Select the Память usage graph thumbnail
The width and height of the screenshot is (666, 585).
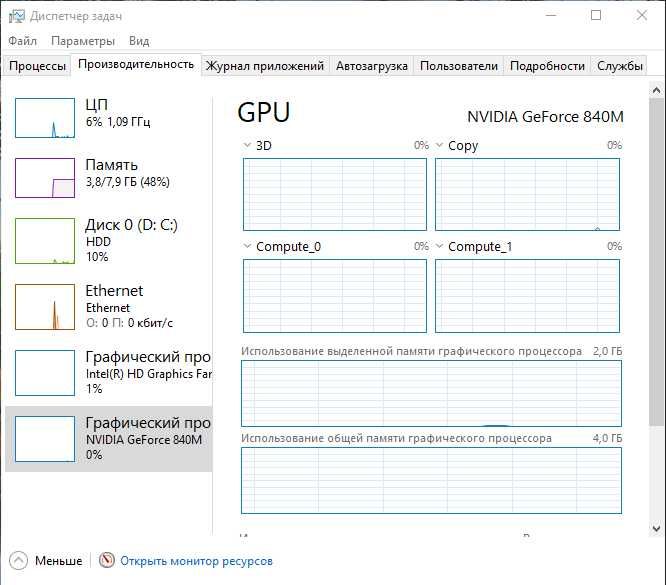tap(45, 178)
